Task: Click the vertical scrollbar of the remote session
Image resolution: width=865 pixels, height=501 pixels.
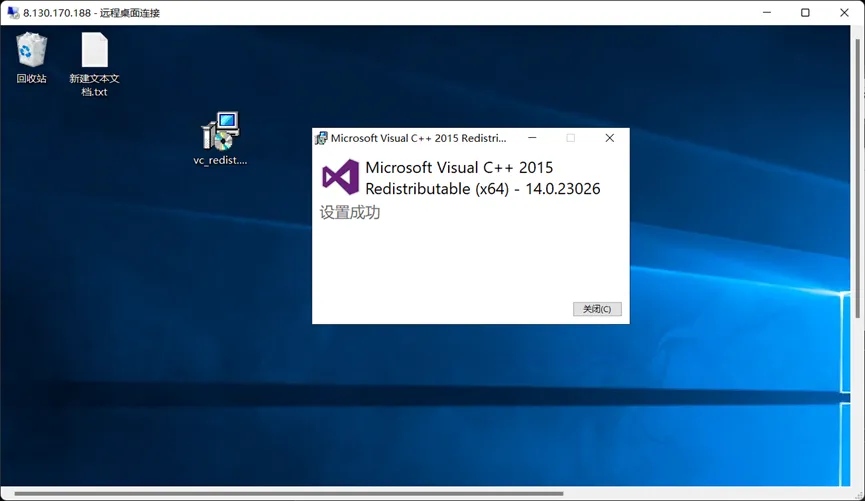Action: point(857,178)
